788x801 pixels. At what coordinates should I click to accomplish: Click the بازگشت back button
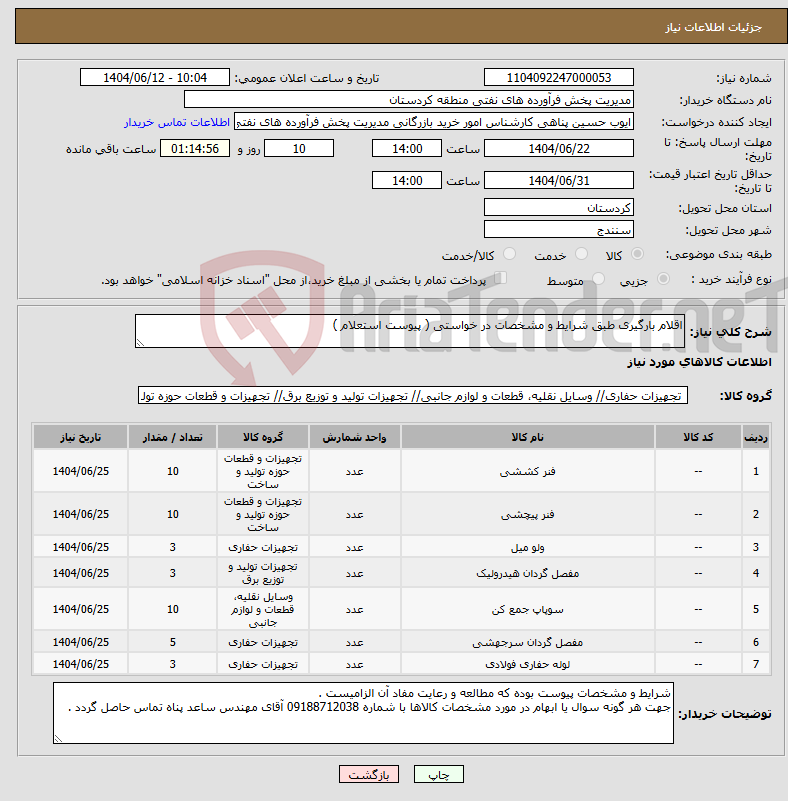pos(369,774)
